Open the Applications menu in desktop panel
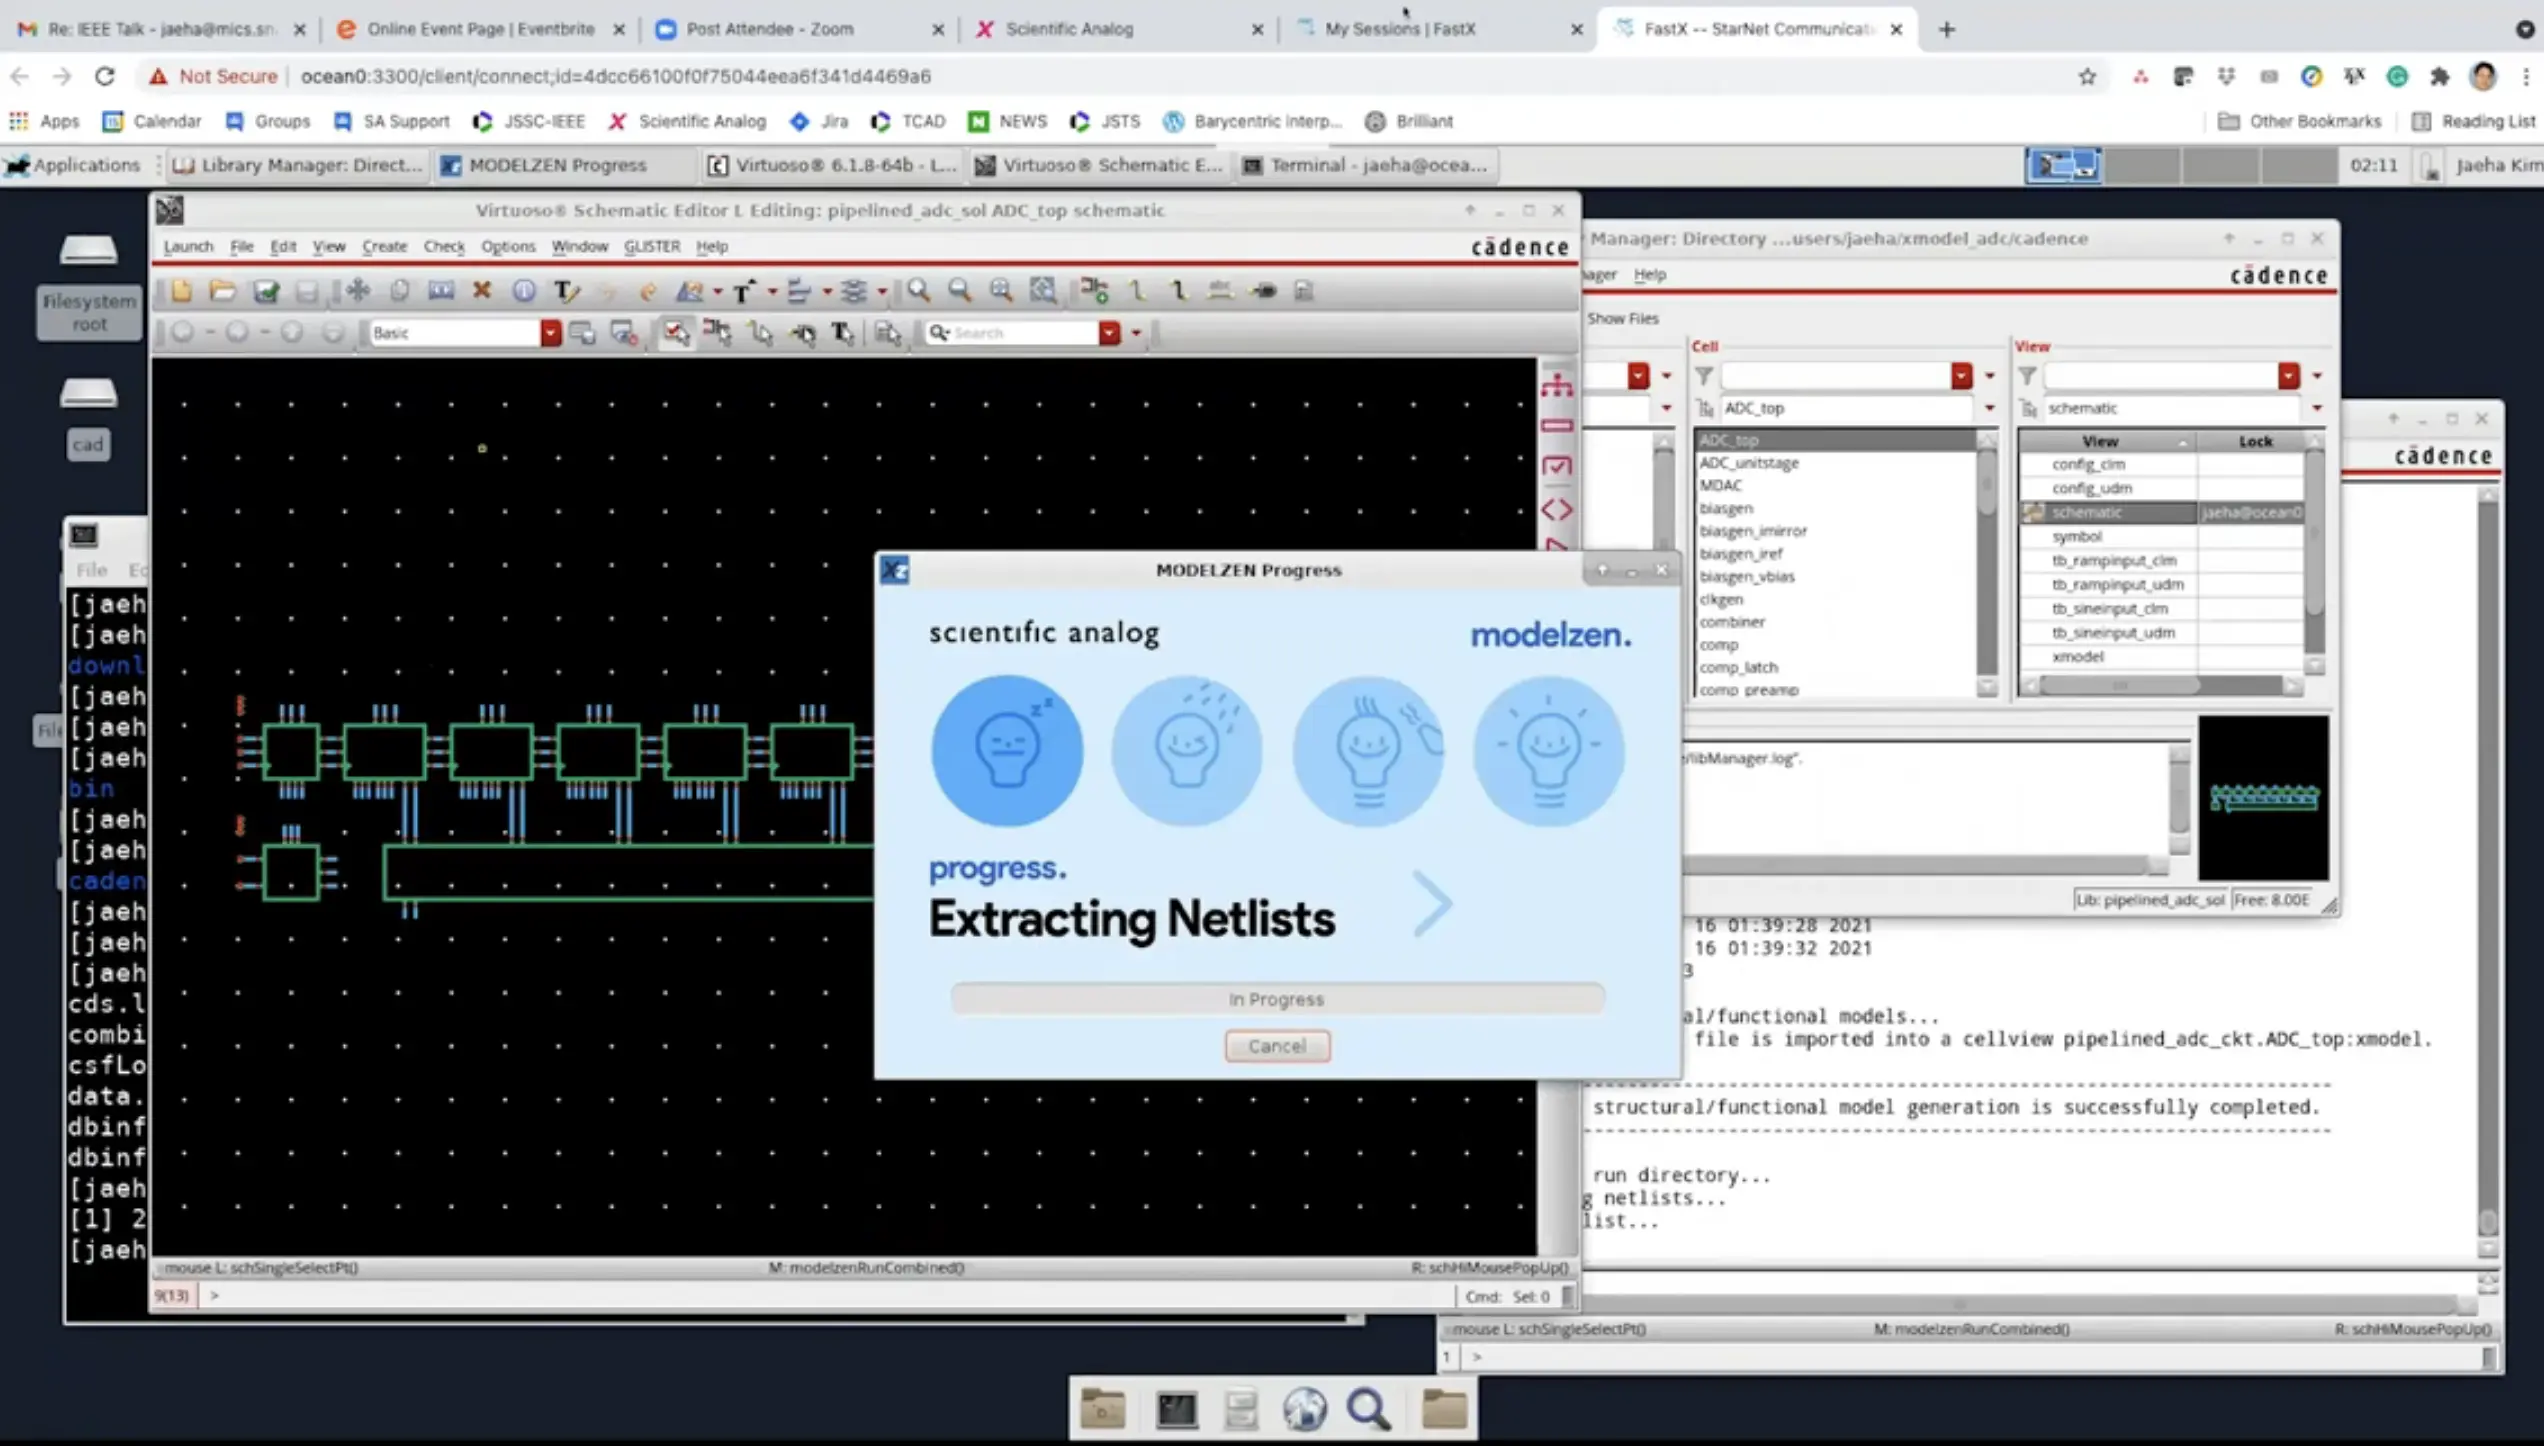This screenshot has height=1446, width=2544. pyautogui.click(x=74, y=165)
